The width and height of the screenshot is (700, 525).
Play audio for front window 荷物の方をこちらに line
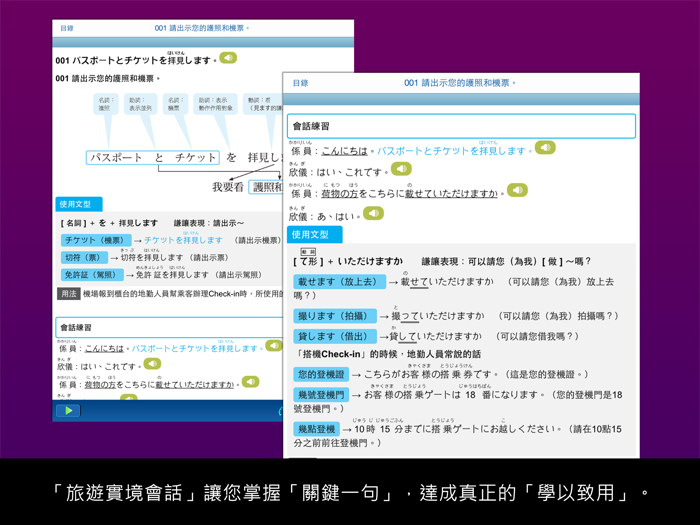(517, 190)
